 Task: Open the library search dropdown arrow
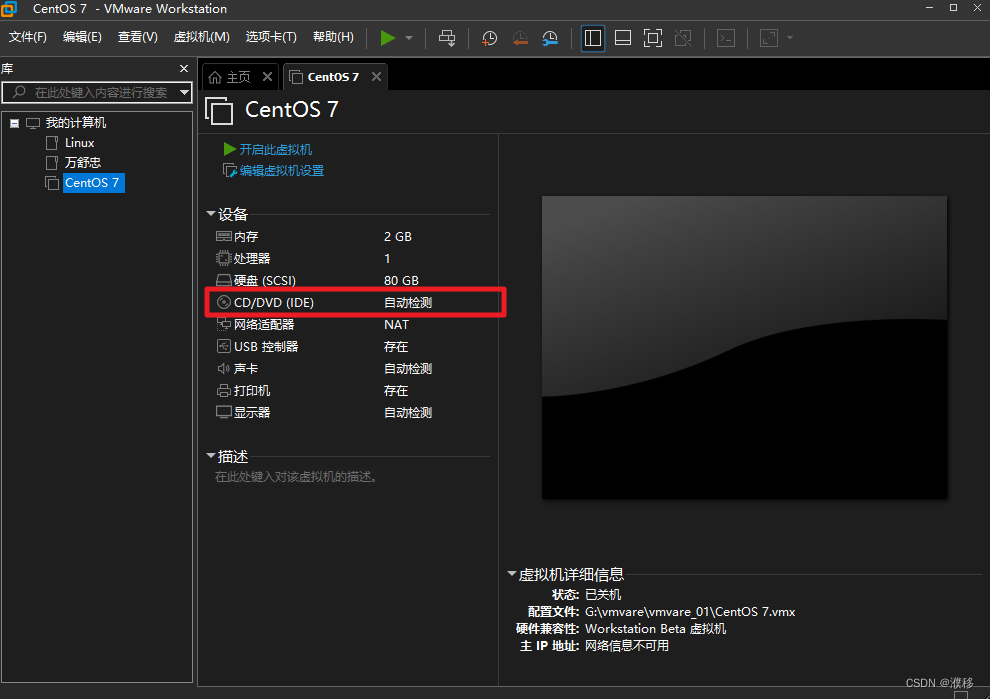point(184,92)
